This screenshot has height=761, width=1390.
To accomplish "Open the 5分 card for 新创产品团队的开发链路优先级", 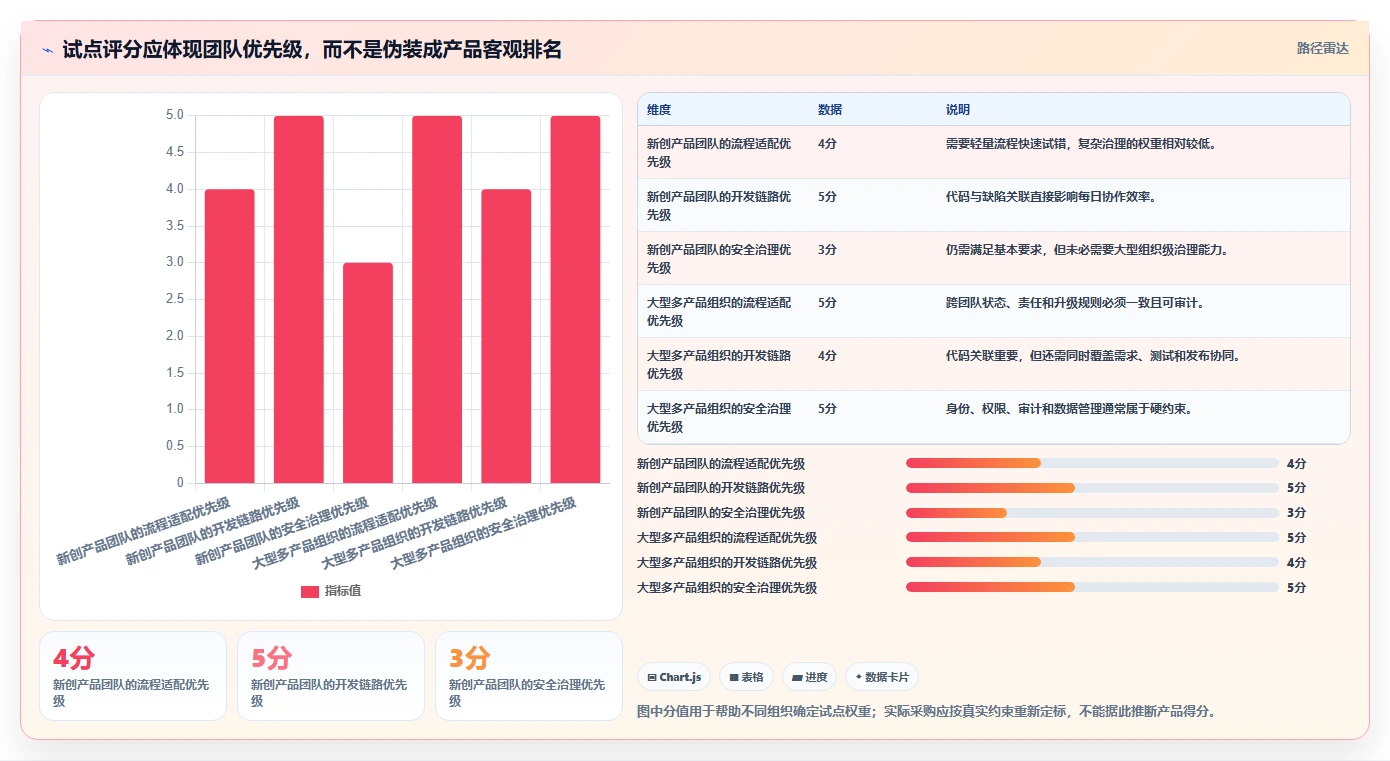I will 331,676.
